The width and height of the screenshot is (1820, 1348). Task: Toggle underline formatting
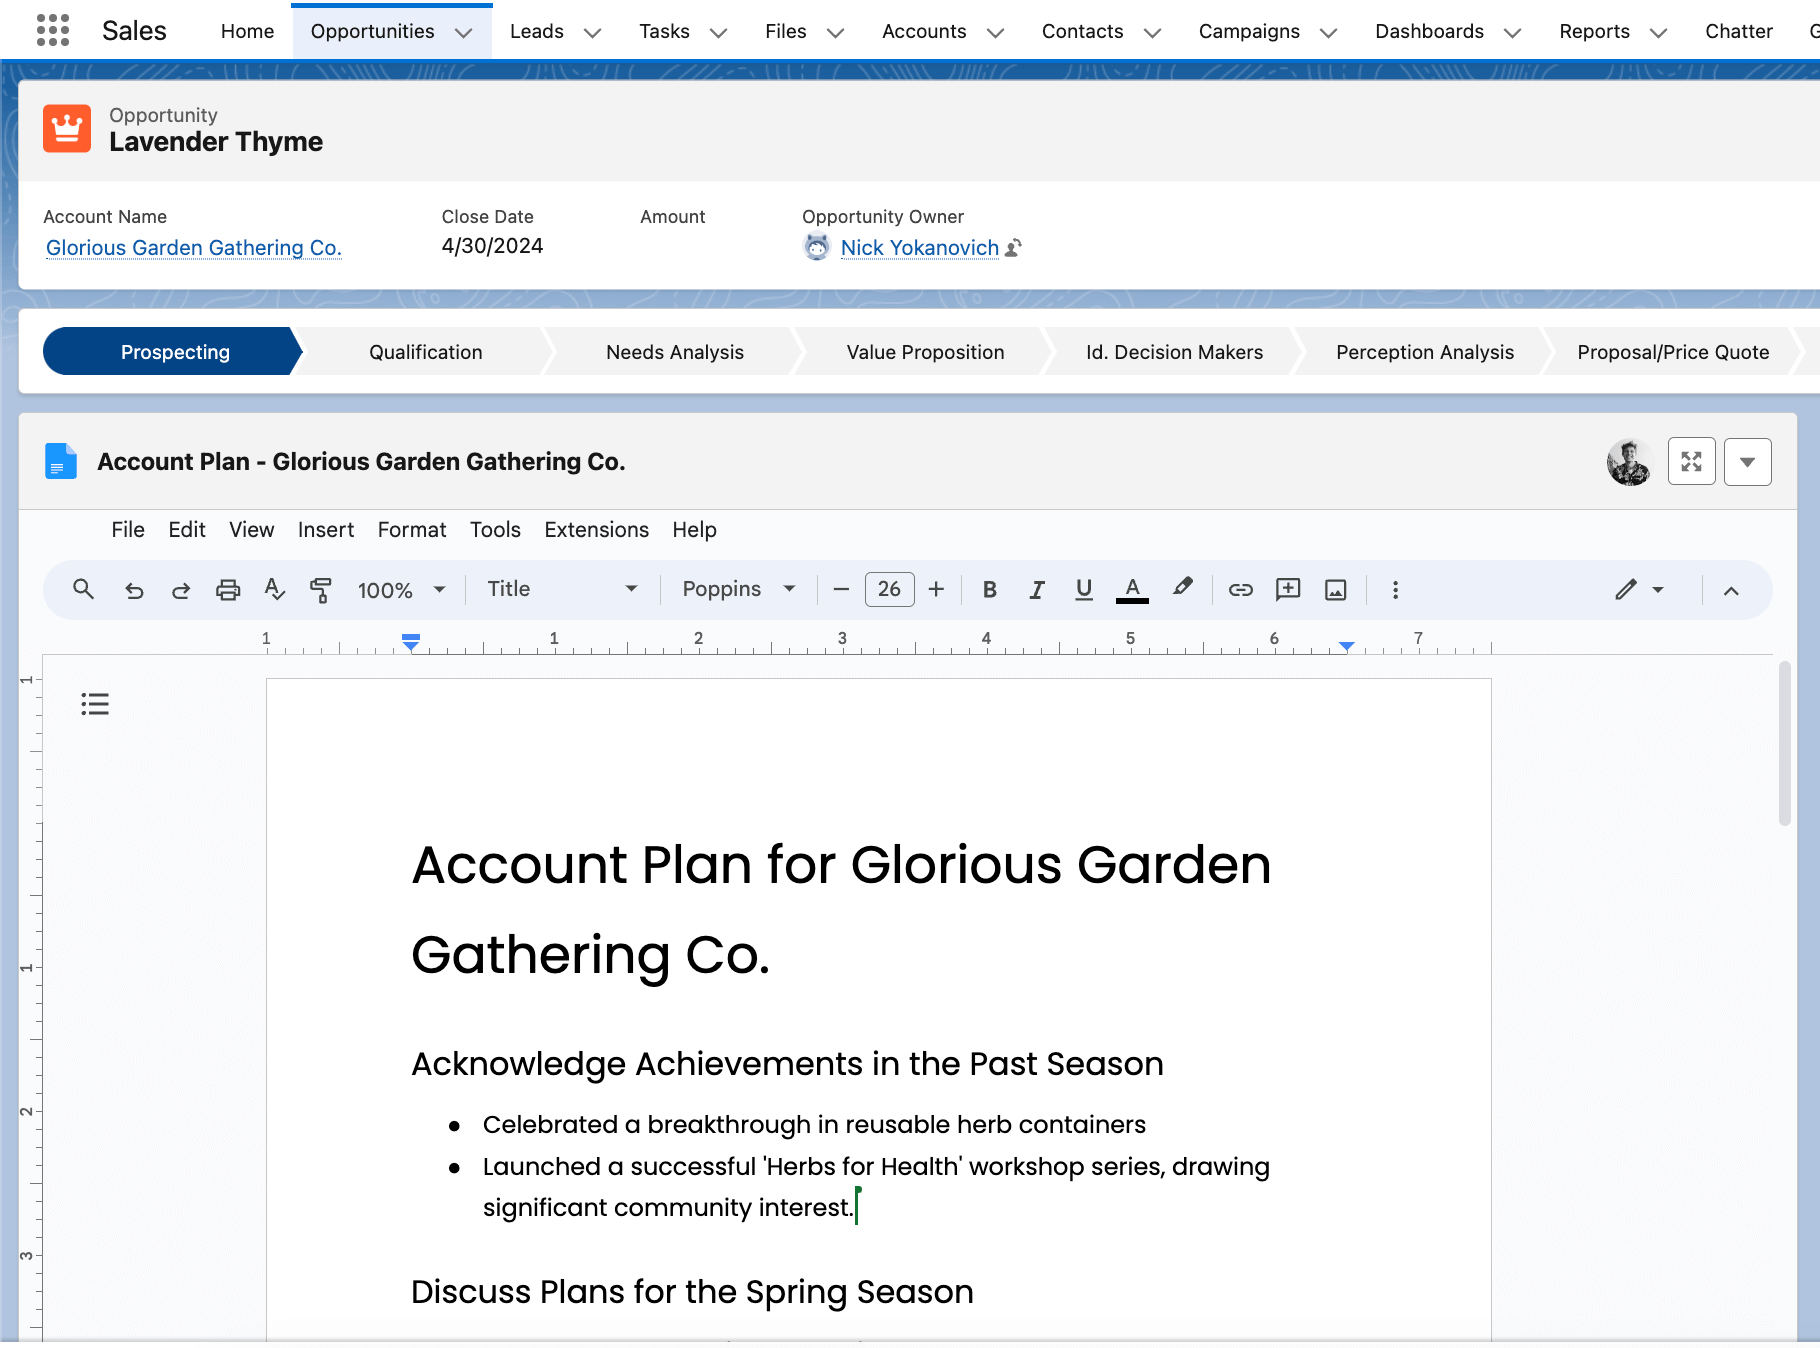tap(1083, 590)
